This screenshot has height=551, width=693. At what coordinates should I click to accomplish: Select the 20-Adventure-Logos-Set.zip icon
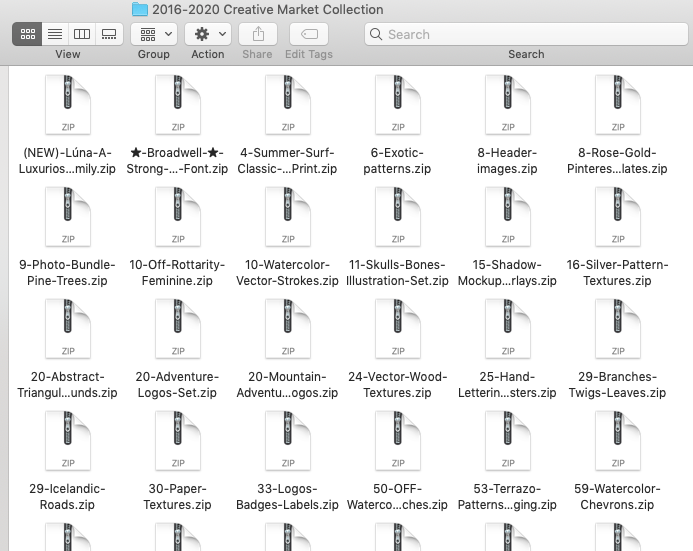click(x=178, y=329)
